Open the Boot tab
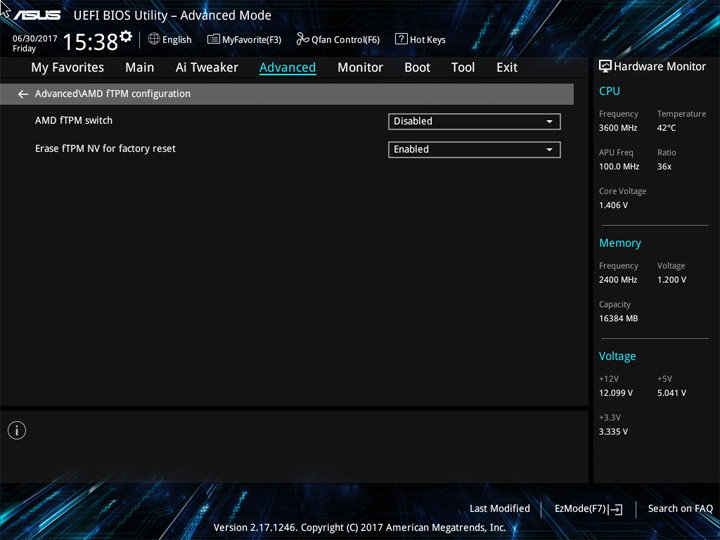 click(x=417, y=68)
